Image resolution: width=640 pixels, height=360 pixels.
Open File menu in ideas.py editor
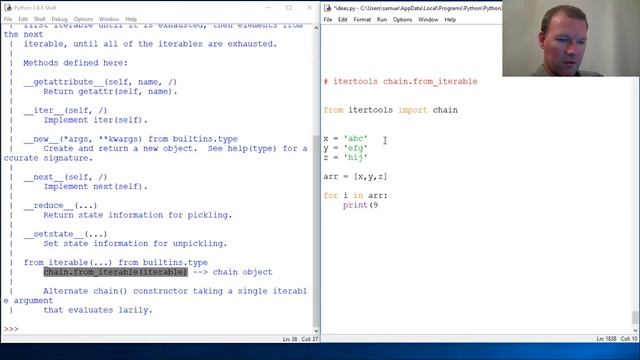(328, 20)
